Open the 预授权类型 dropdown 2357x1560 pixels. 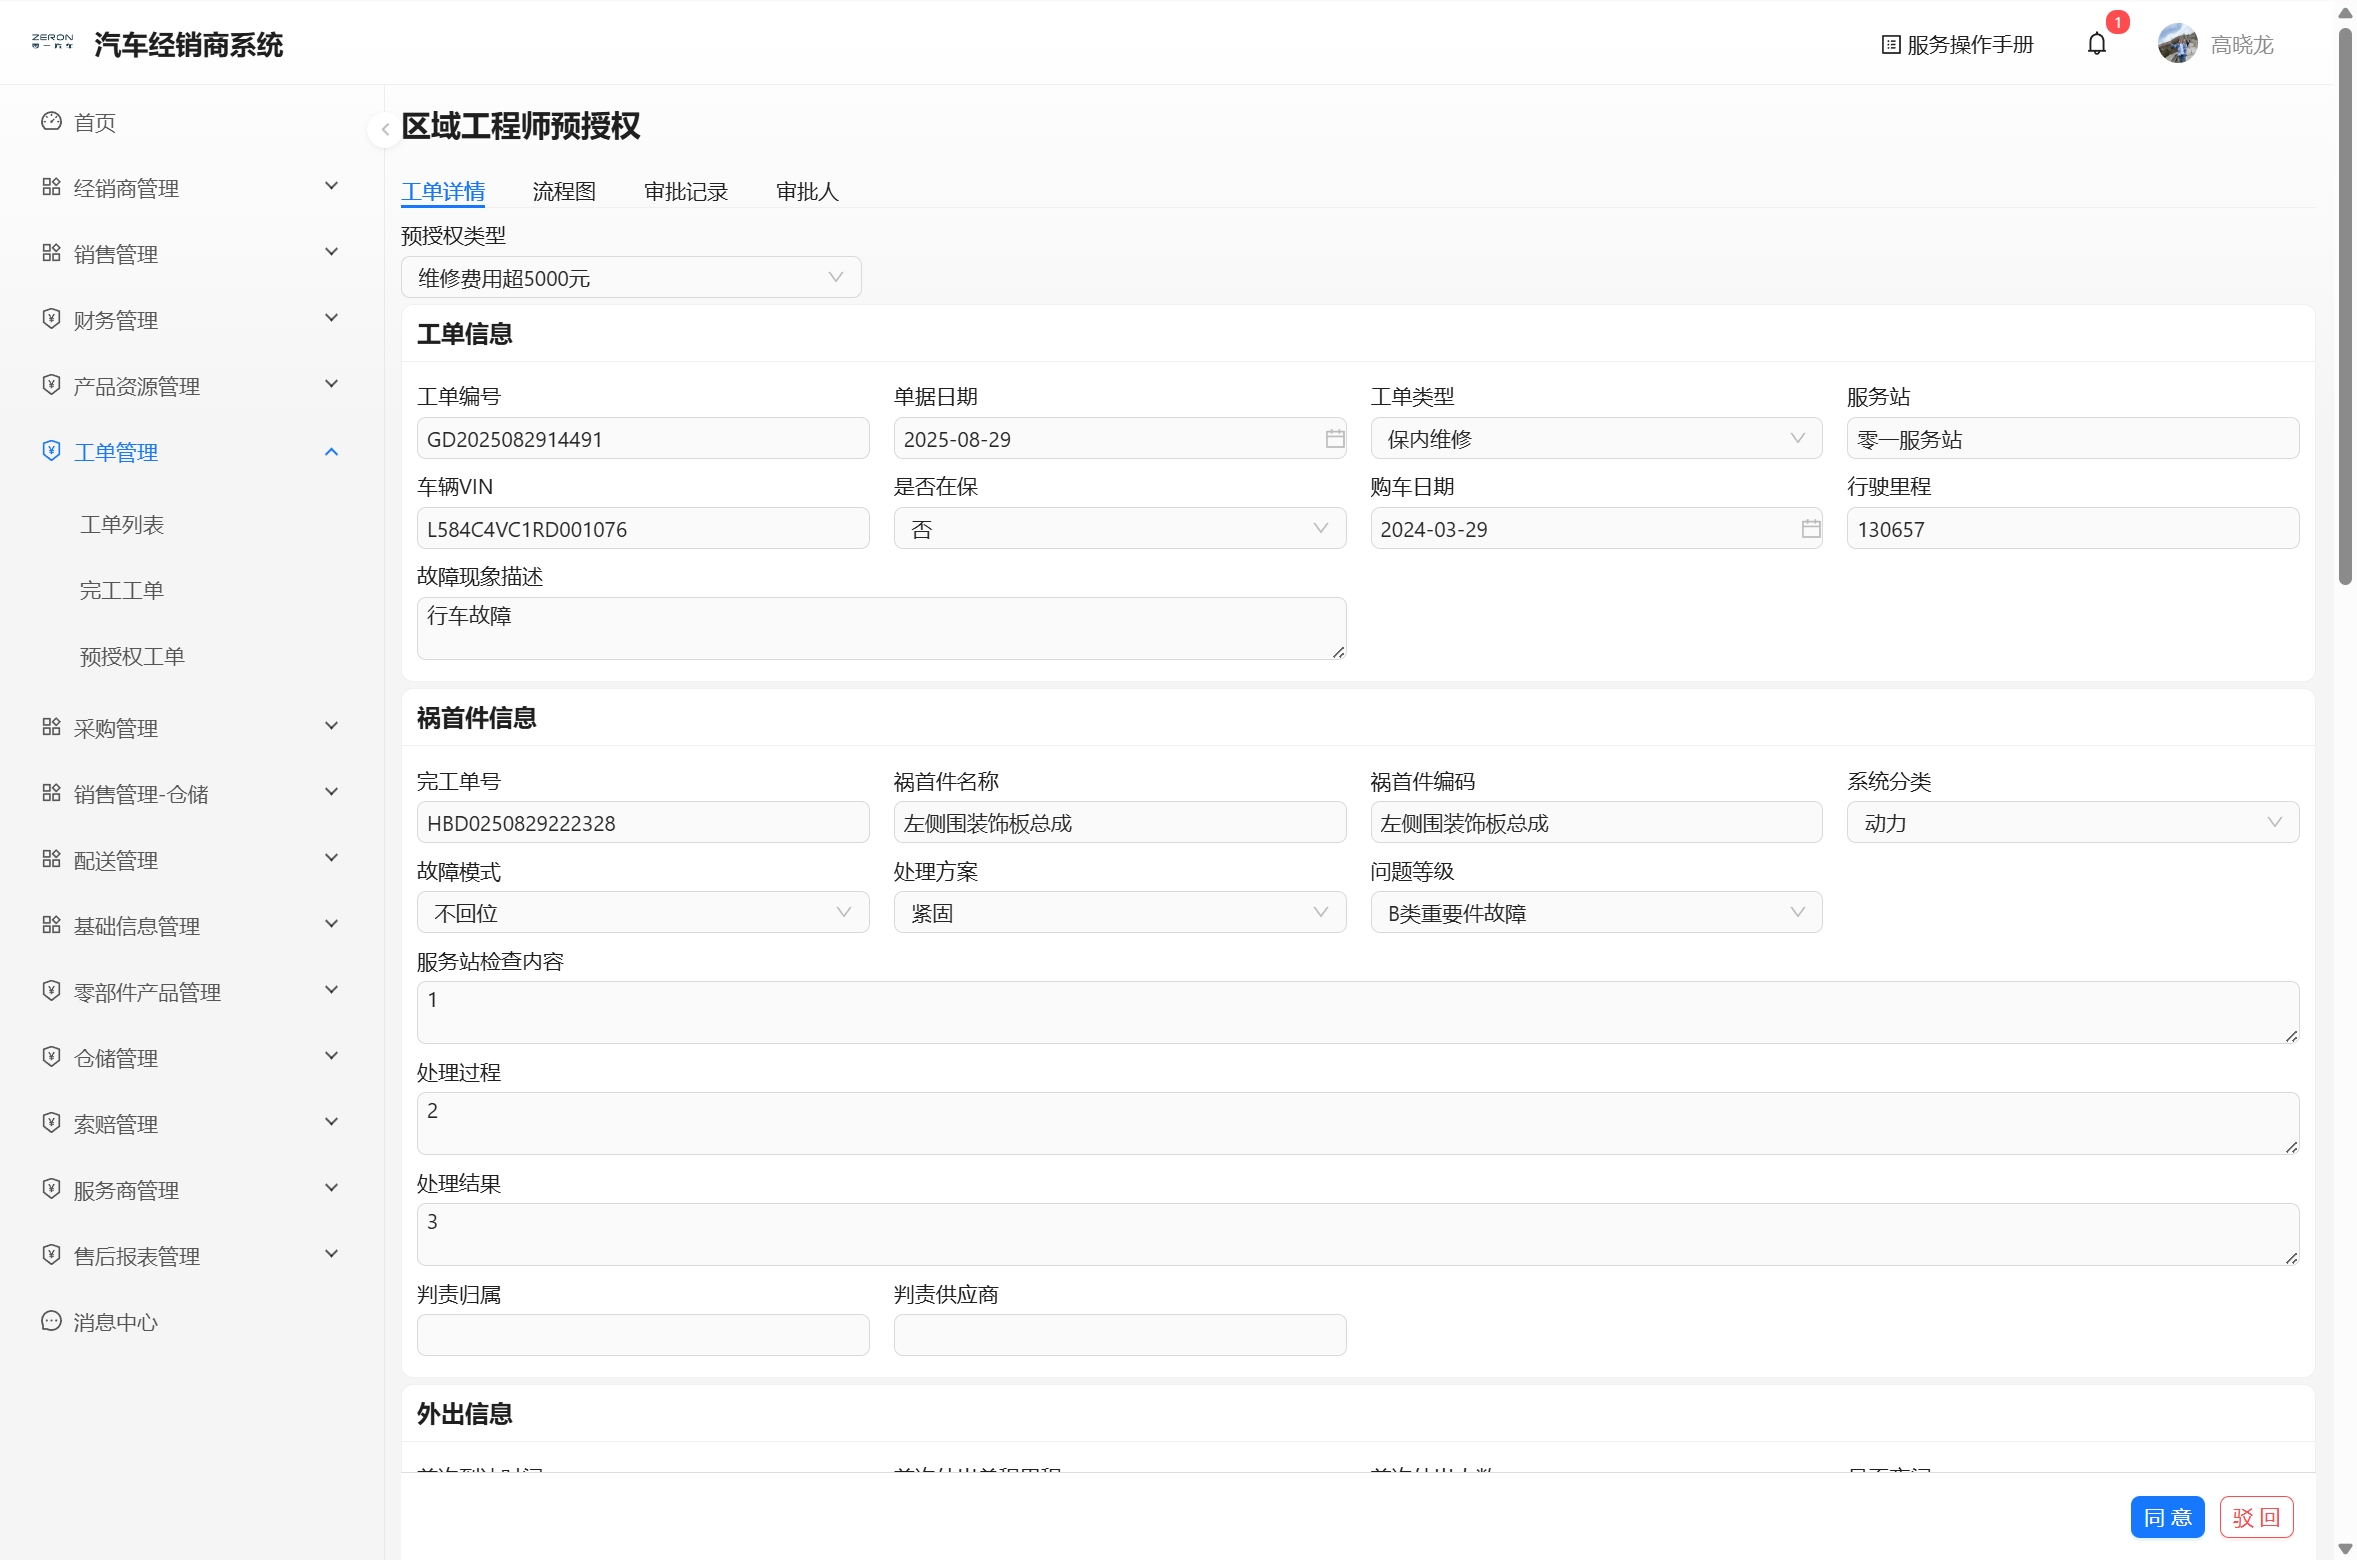(631, 278)
